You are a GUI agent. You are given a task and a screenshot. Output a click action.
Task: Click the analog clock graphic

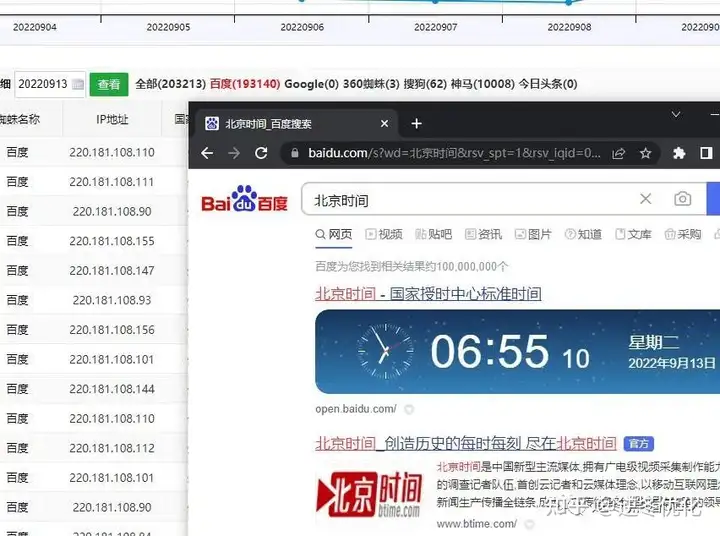coord(386,351)
